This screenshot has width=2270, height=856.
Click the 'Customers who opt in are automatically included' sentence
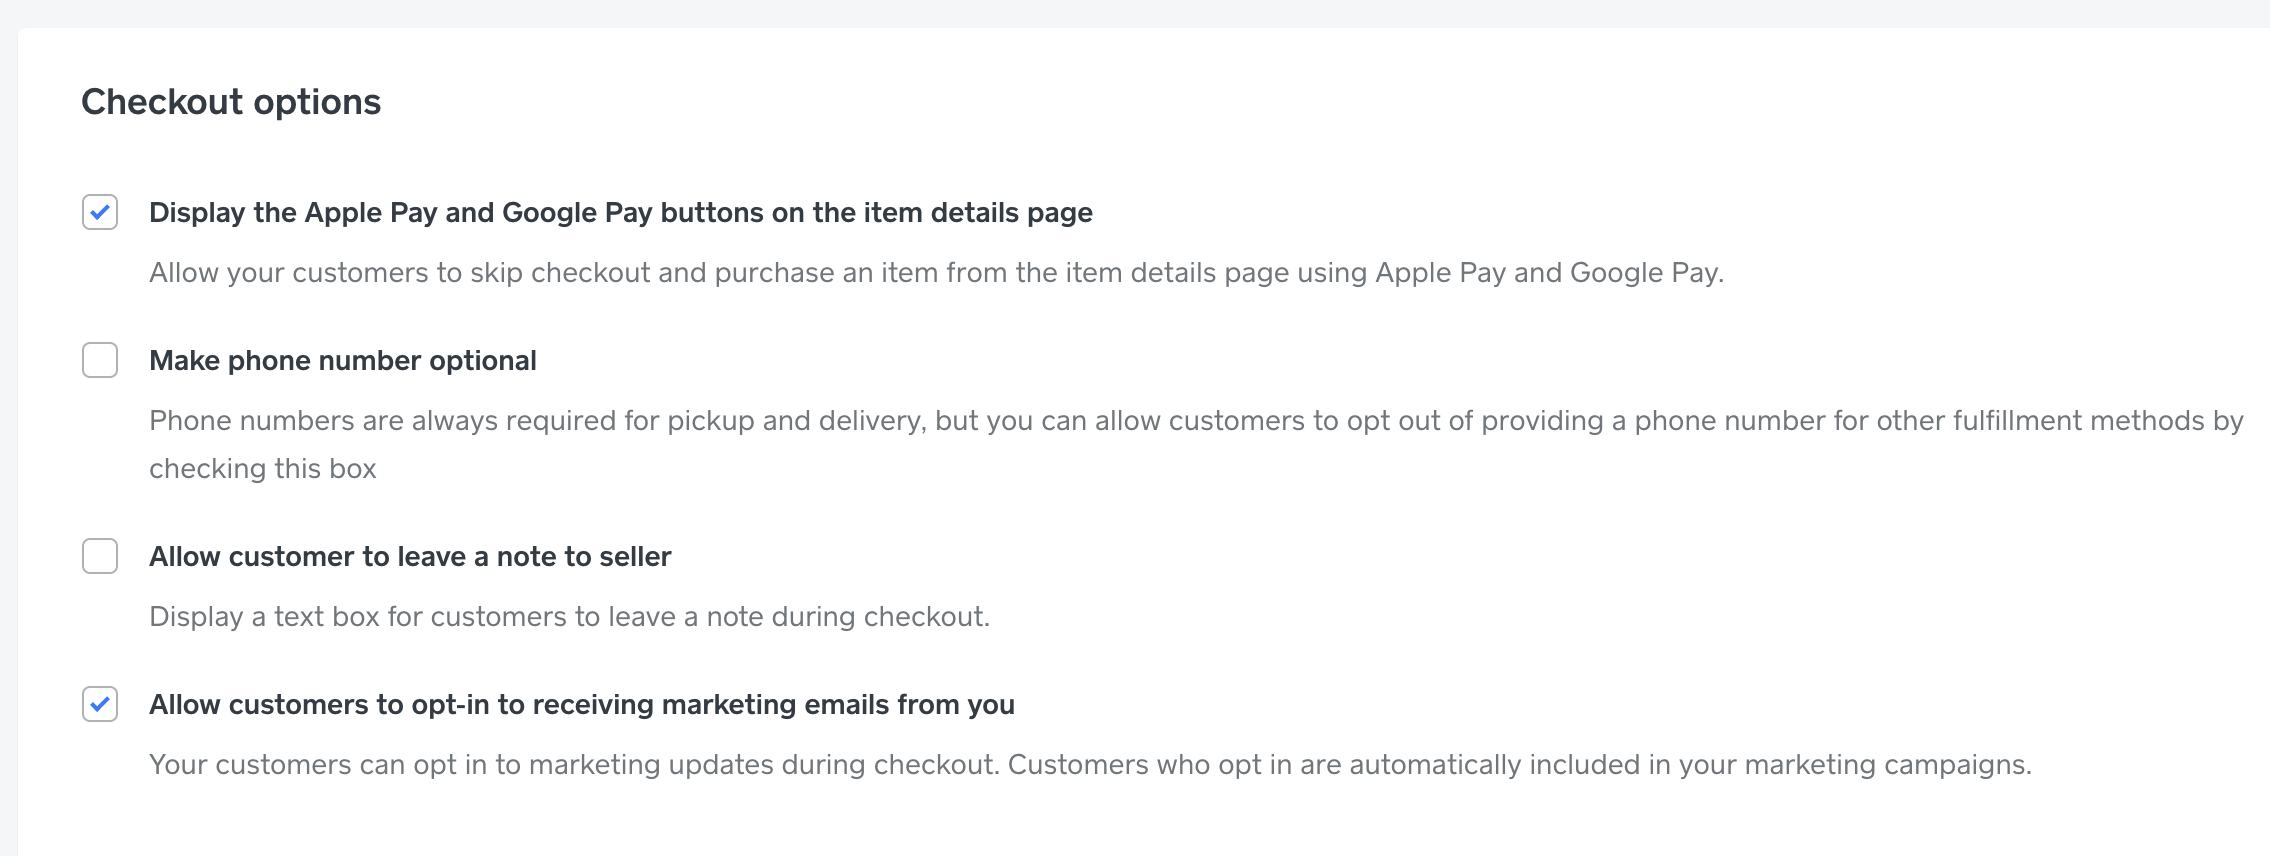point(1519,765)
